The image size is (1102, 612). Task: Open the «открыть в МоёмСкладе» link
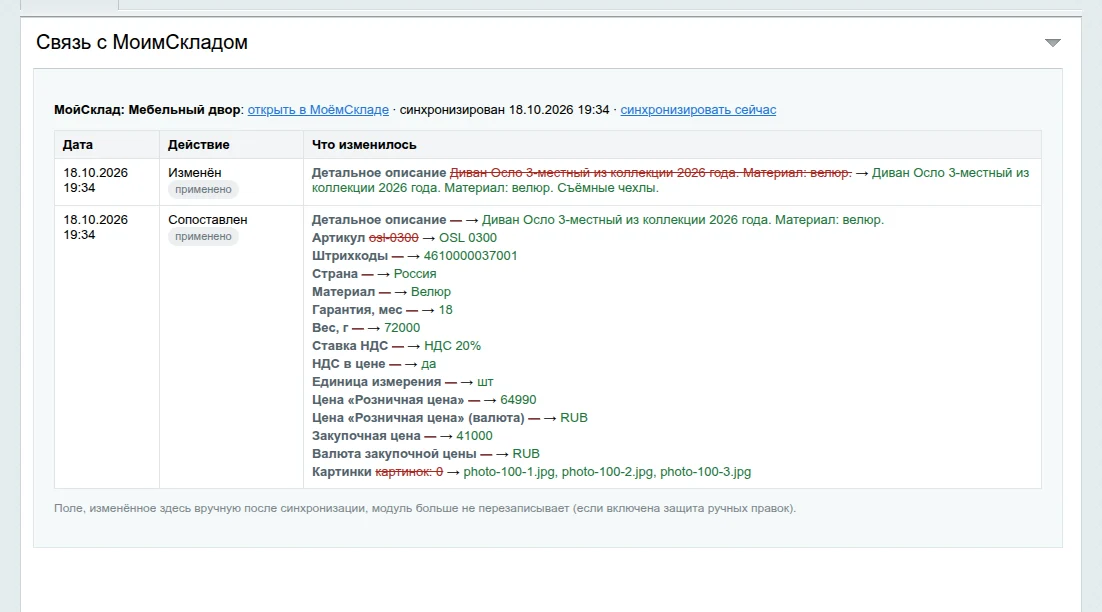pos(318,110)
